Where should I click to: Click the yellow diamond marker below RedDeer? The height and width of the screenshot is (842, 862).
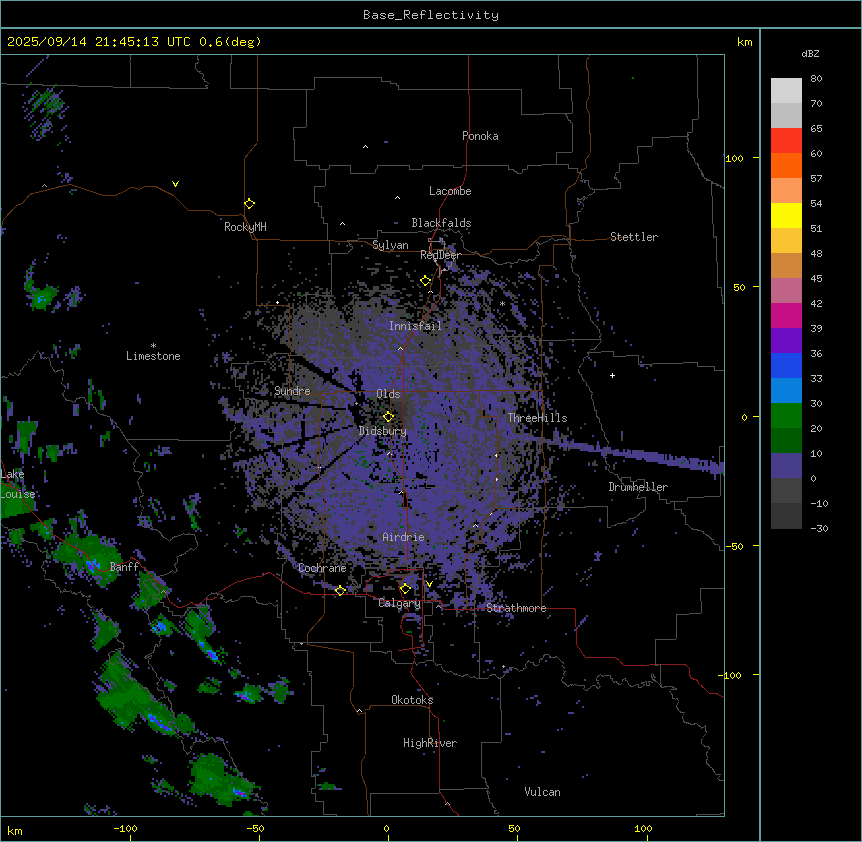tap(426, 281)
